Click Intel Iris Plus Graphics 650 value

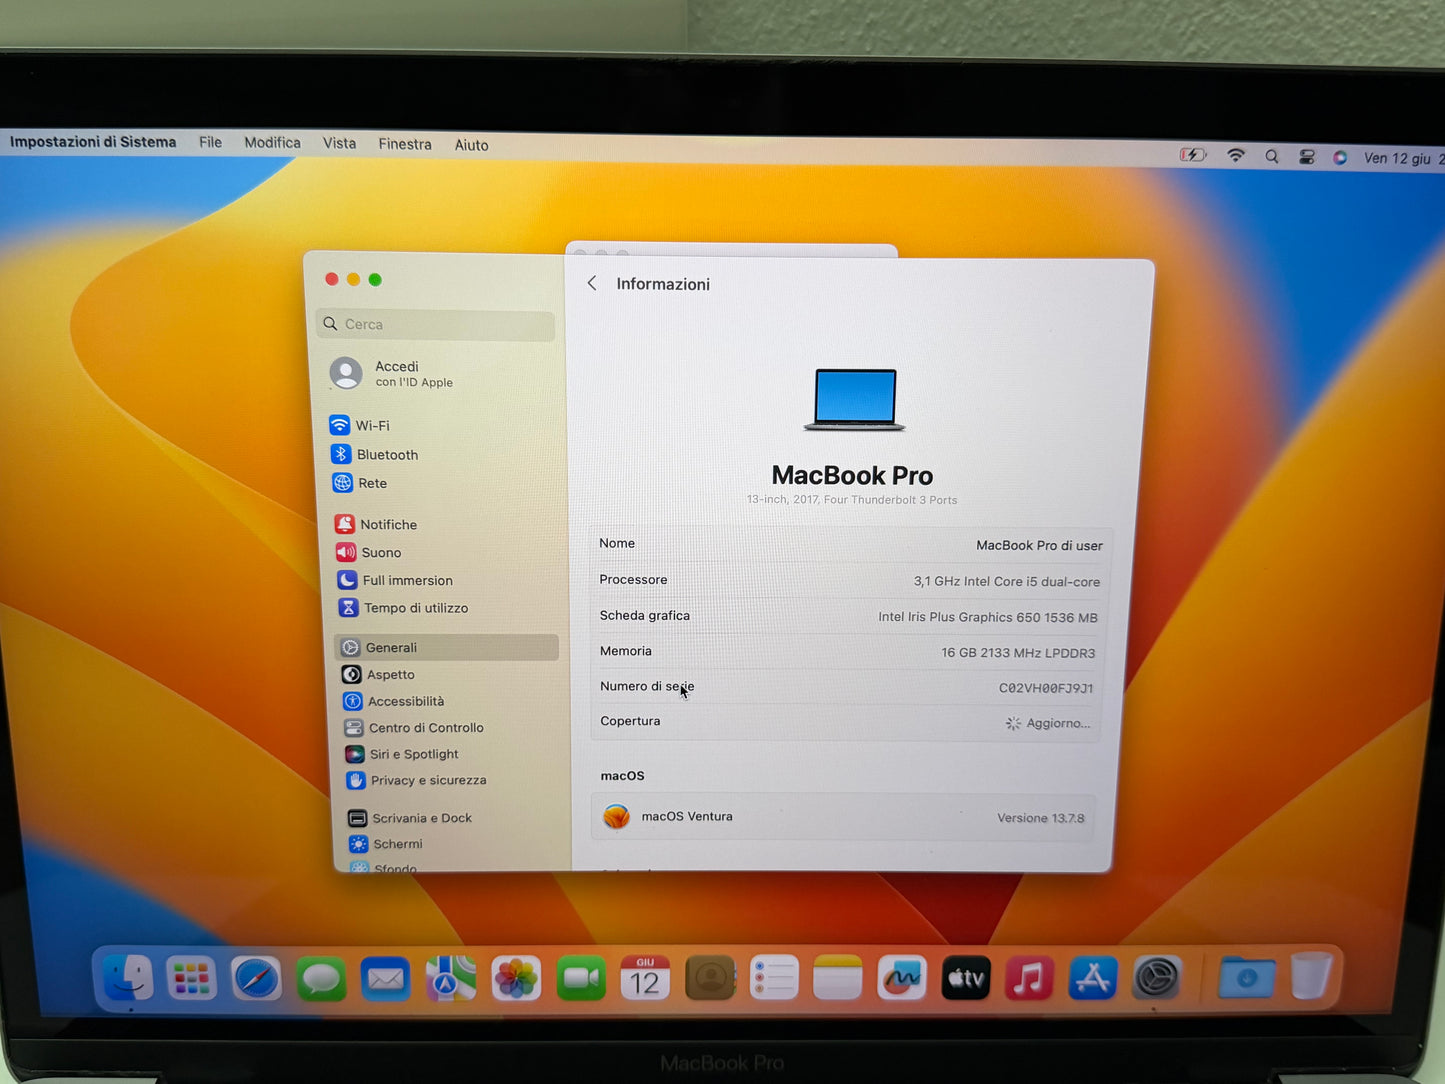(988, 617)
